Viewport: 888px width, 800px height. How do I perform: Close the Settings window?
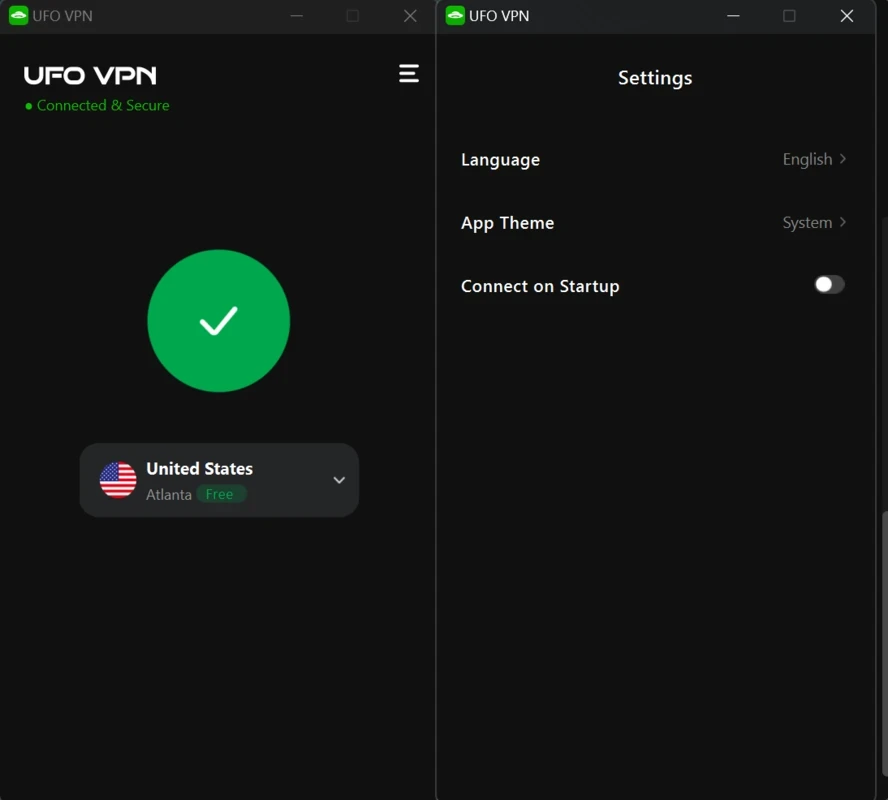pos(847,16)
